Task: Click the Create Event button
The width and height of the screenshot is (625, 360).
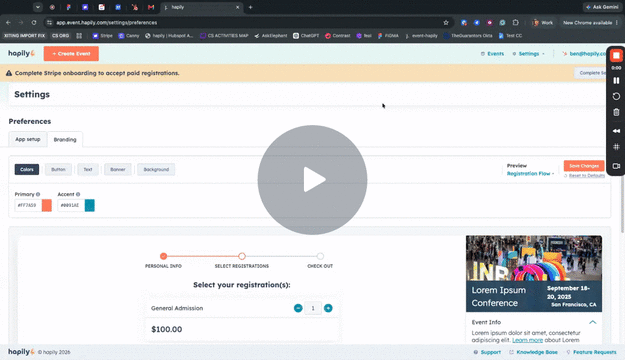Action: 71,54
